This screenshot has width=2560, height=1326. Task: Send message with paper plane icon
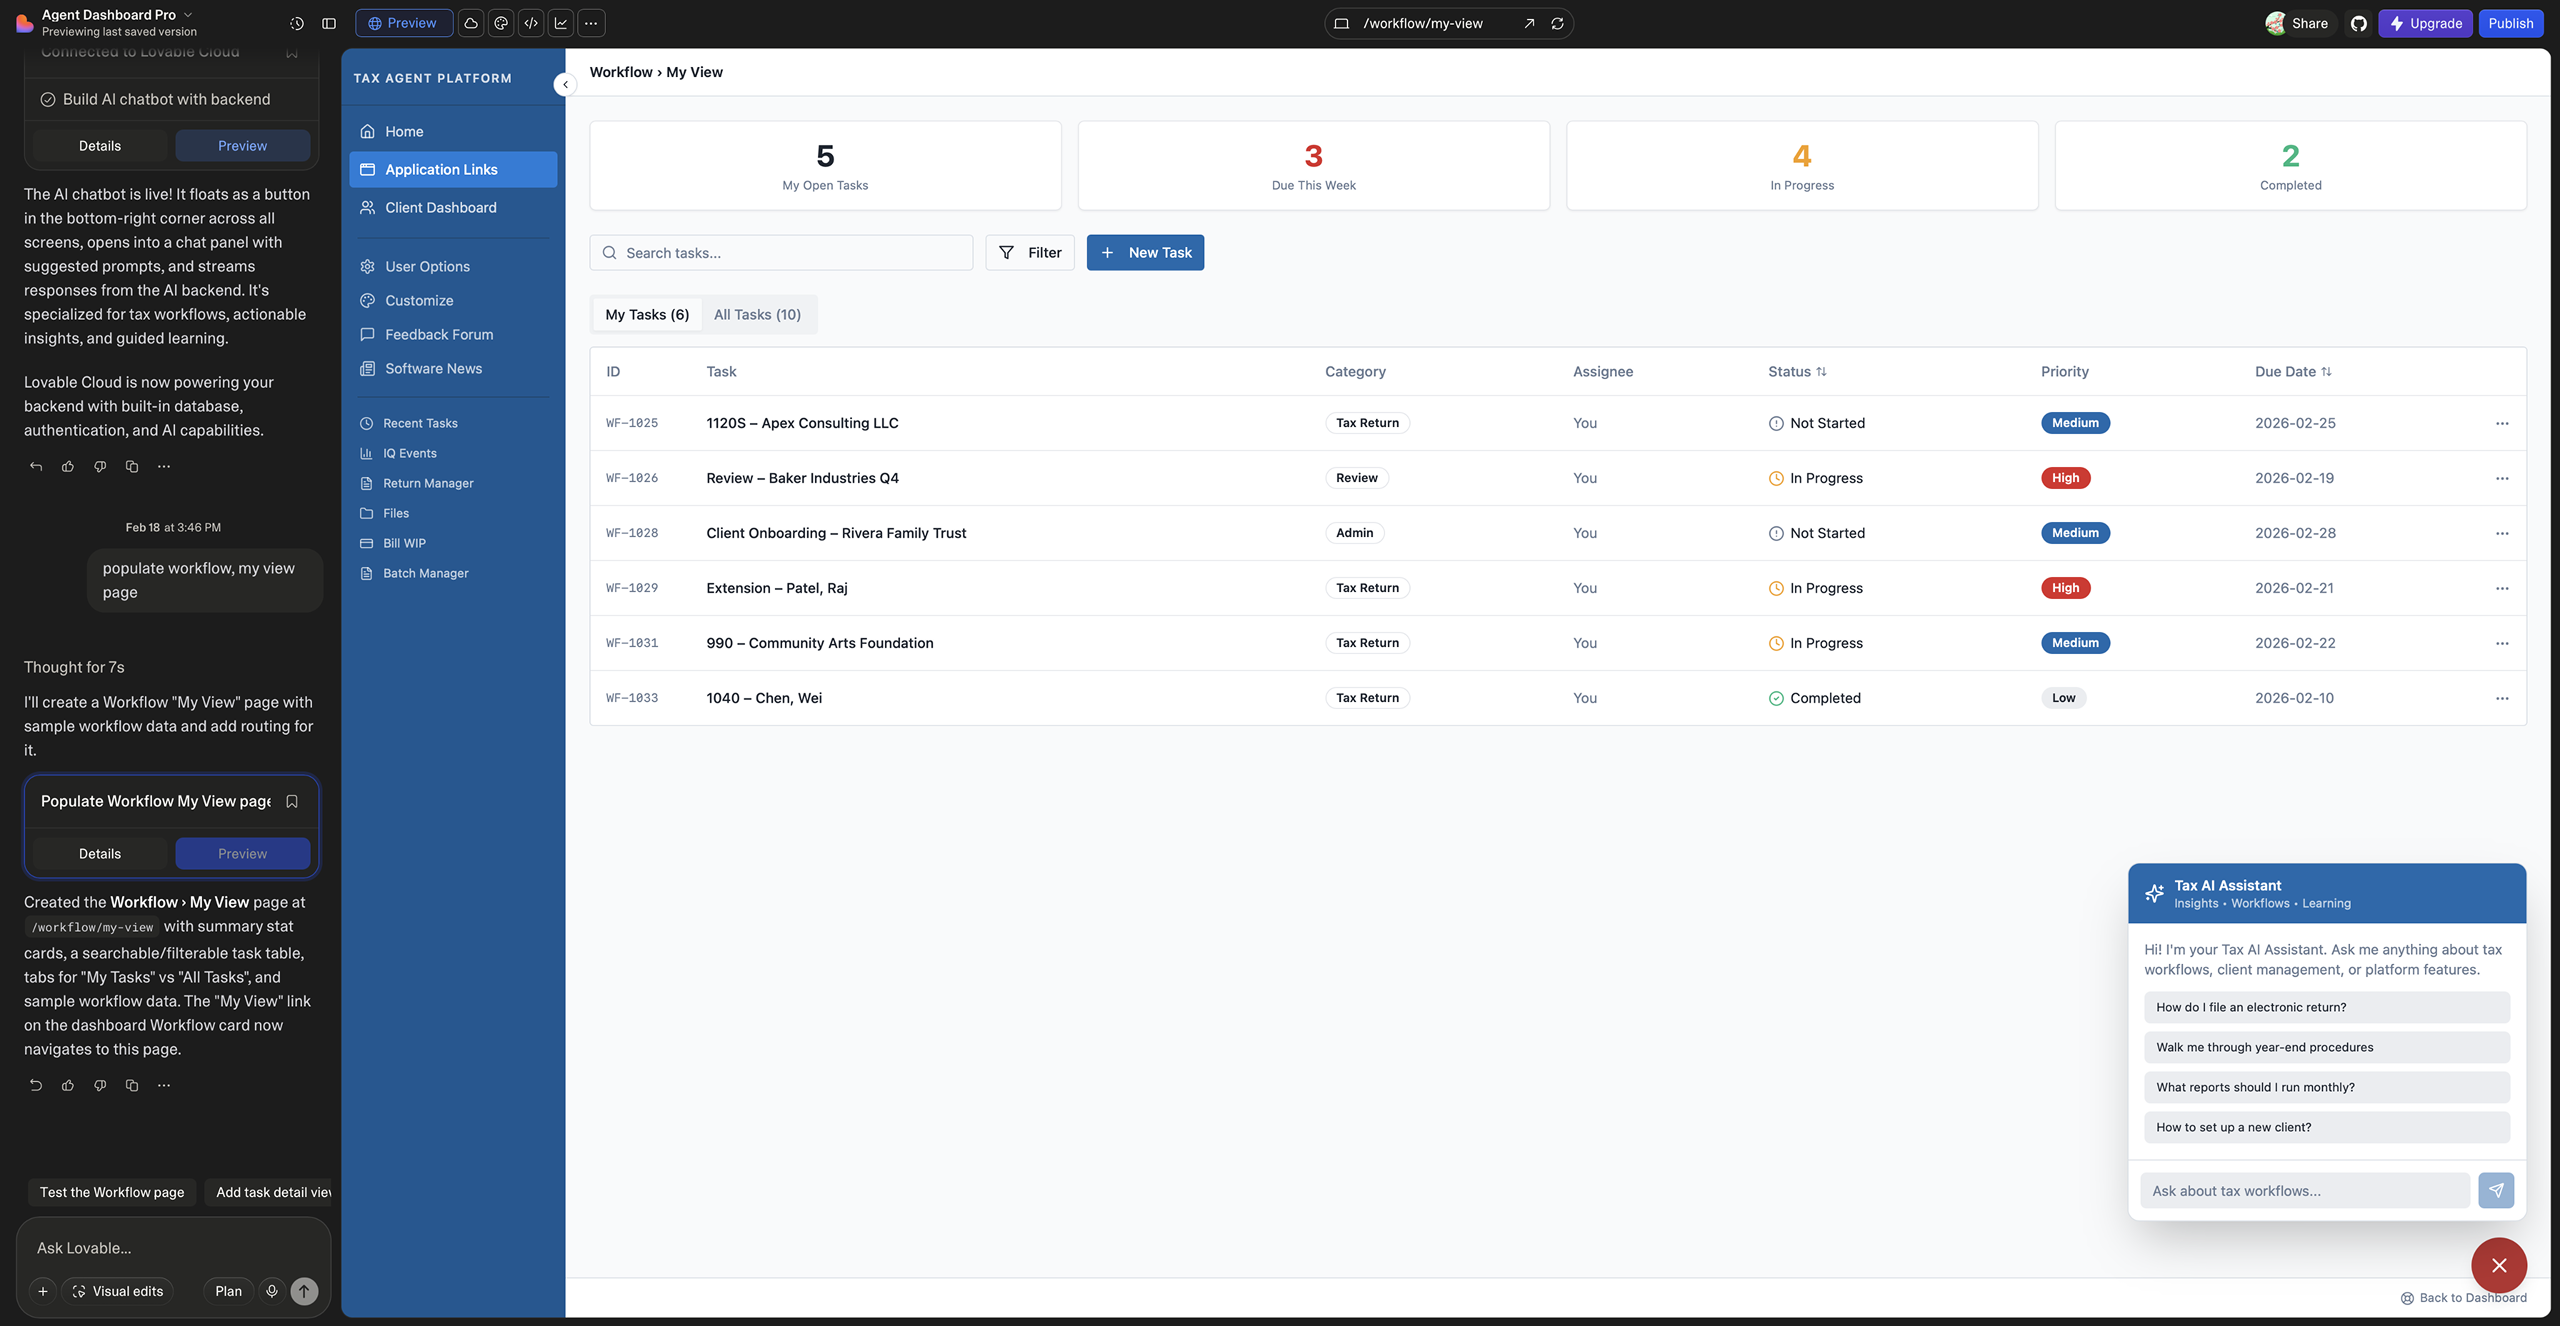(2496, 1190)
